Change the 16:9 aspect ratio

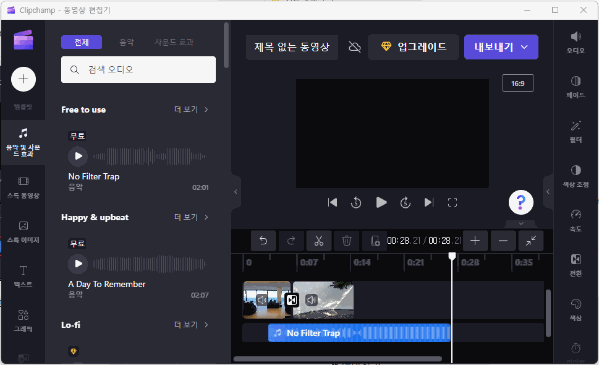[x=518, y=83]
